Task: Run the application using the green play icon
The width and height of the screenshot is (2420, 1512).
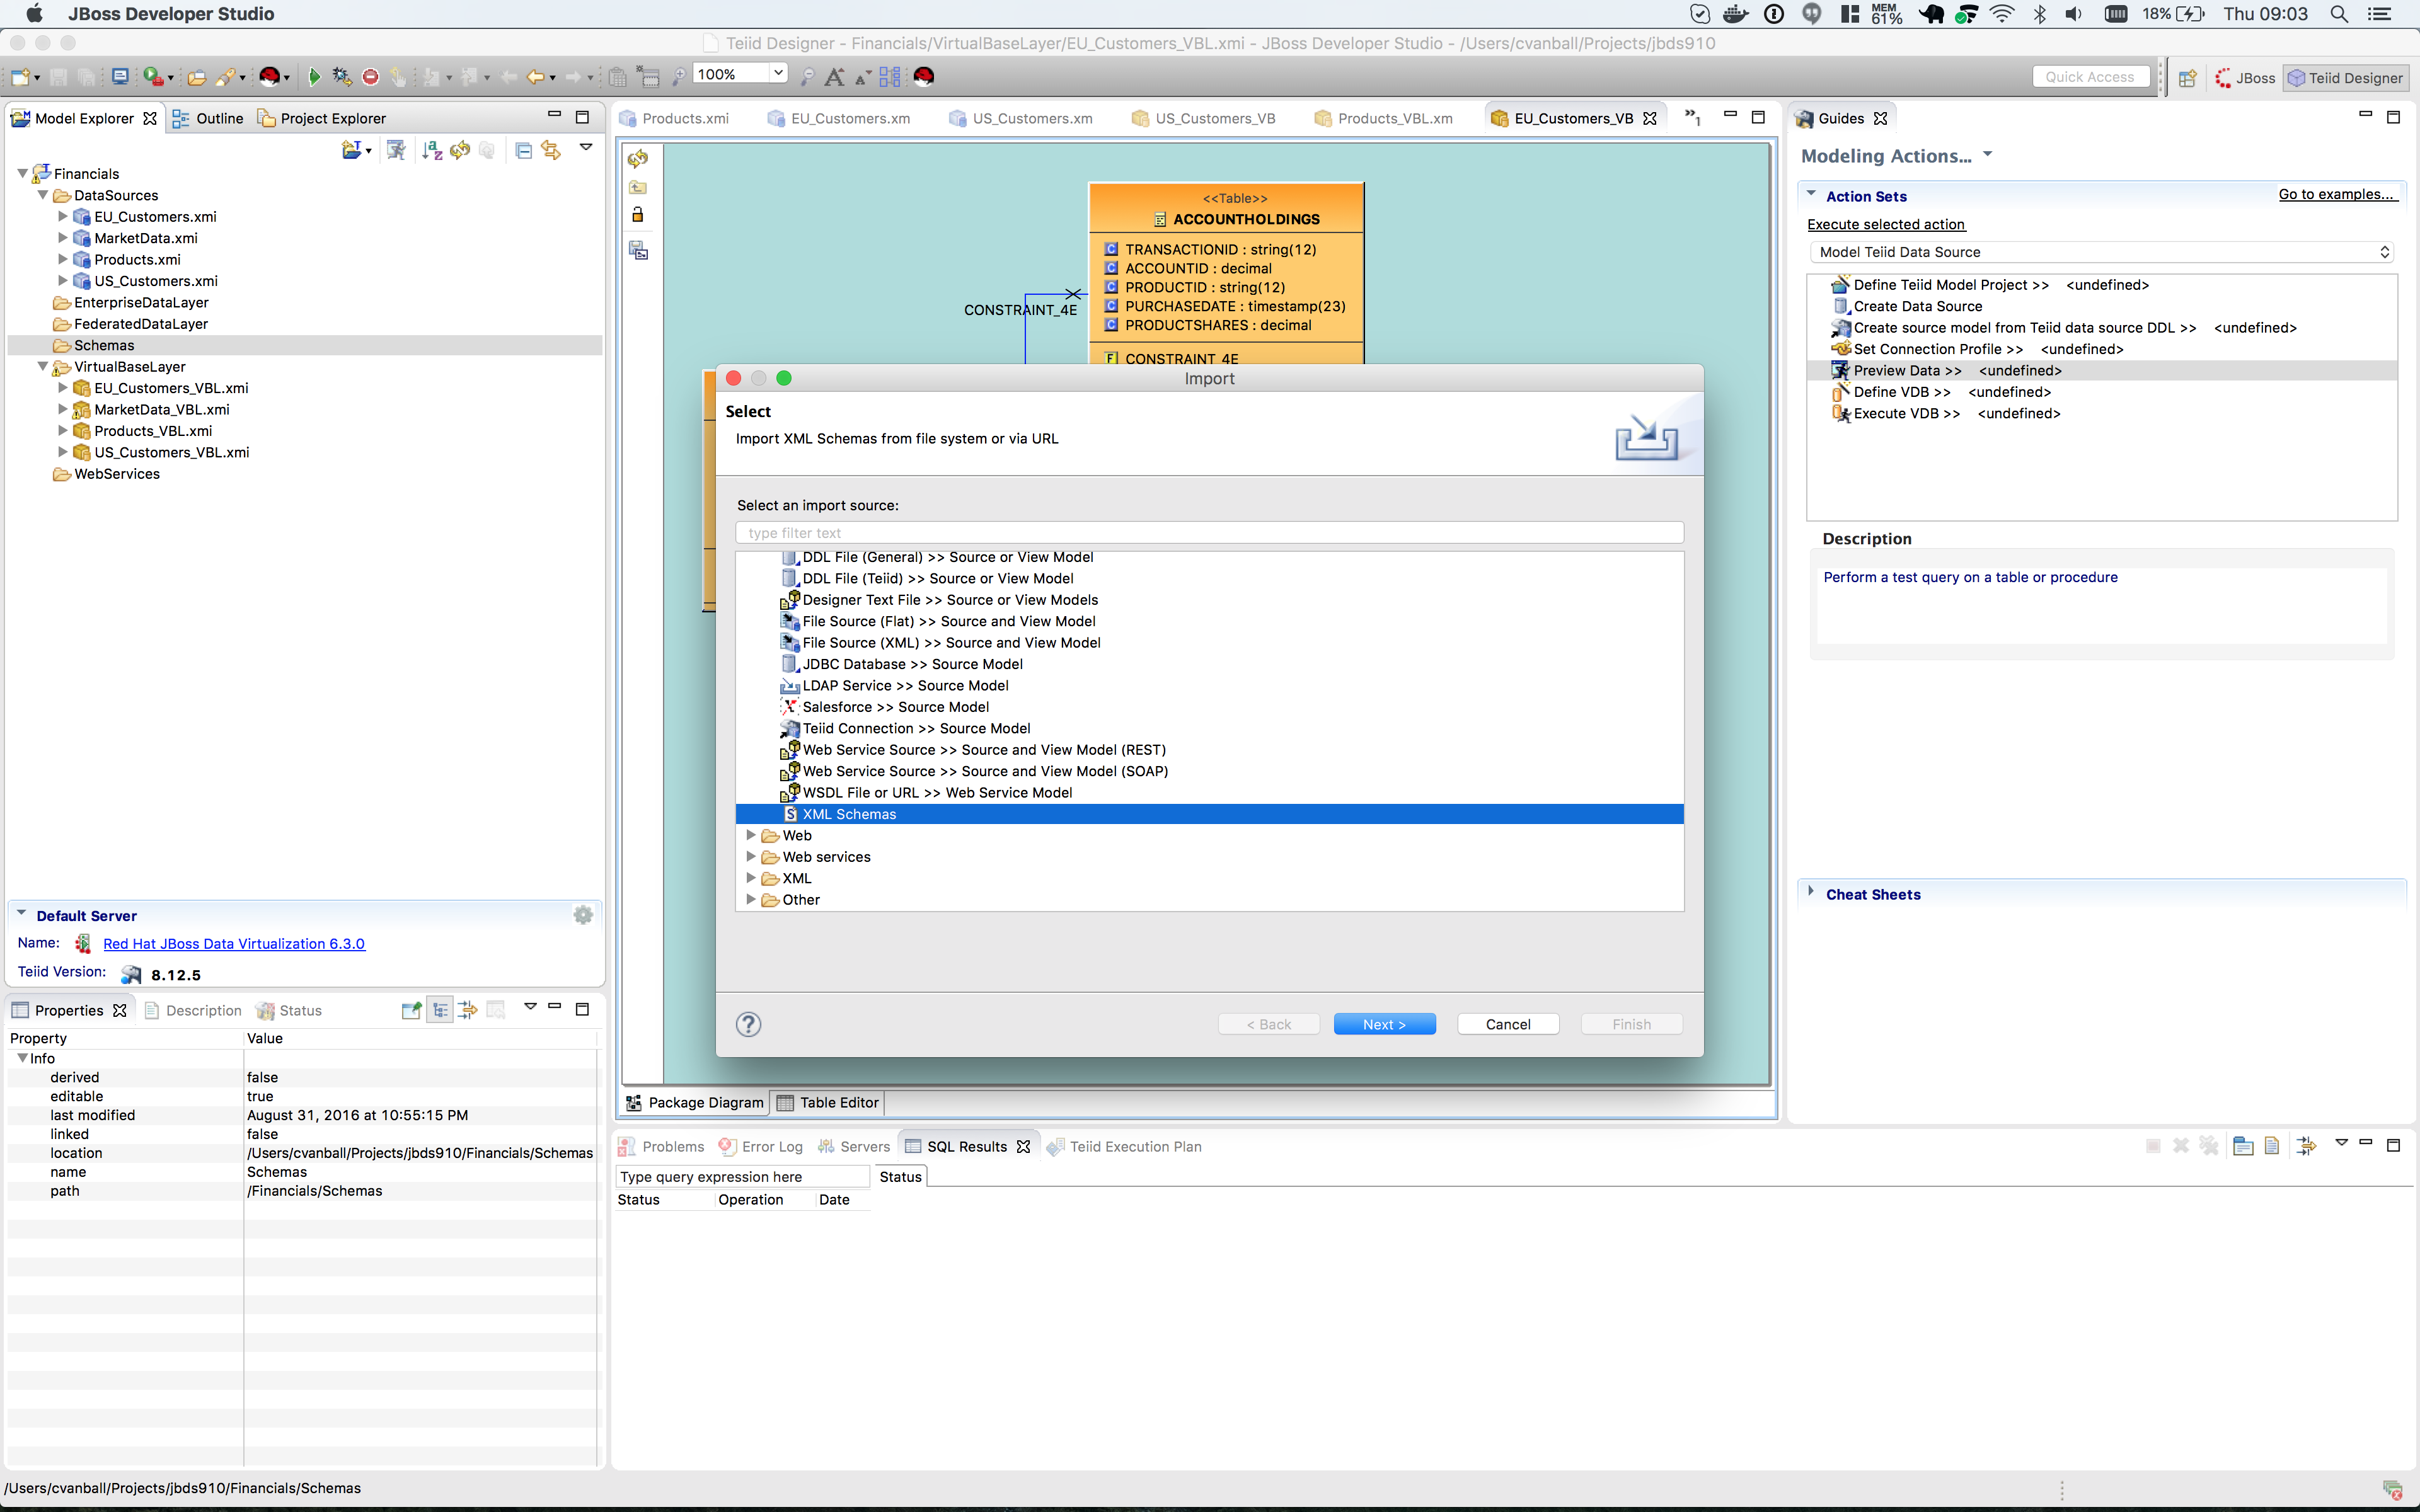Action: tap(315, 76)
